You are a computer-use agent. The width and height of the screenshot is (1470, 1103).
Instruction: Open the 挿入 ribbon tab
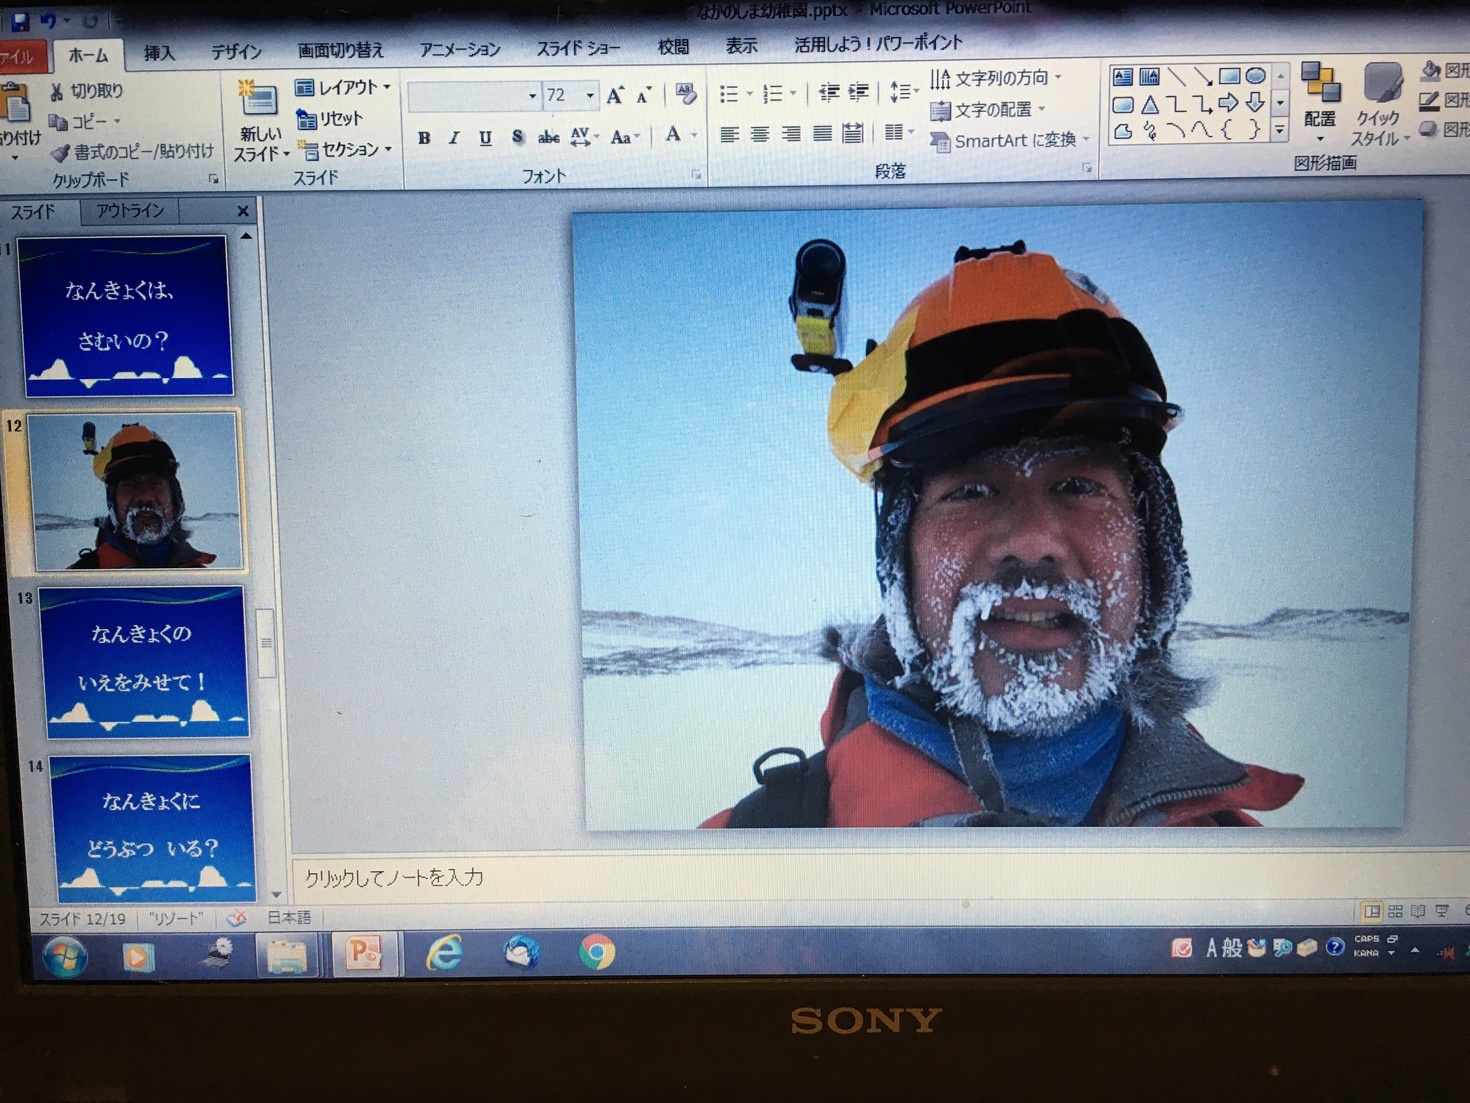point(159,53)
